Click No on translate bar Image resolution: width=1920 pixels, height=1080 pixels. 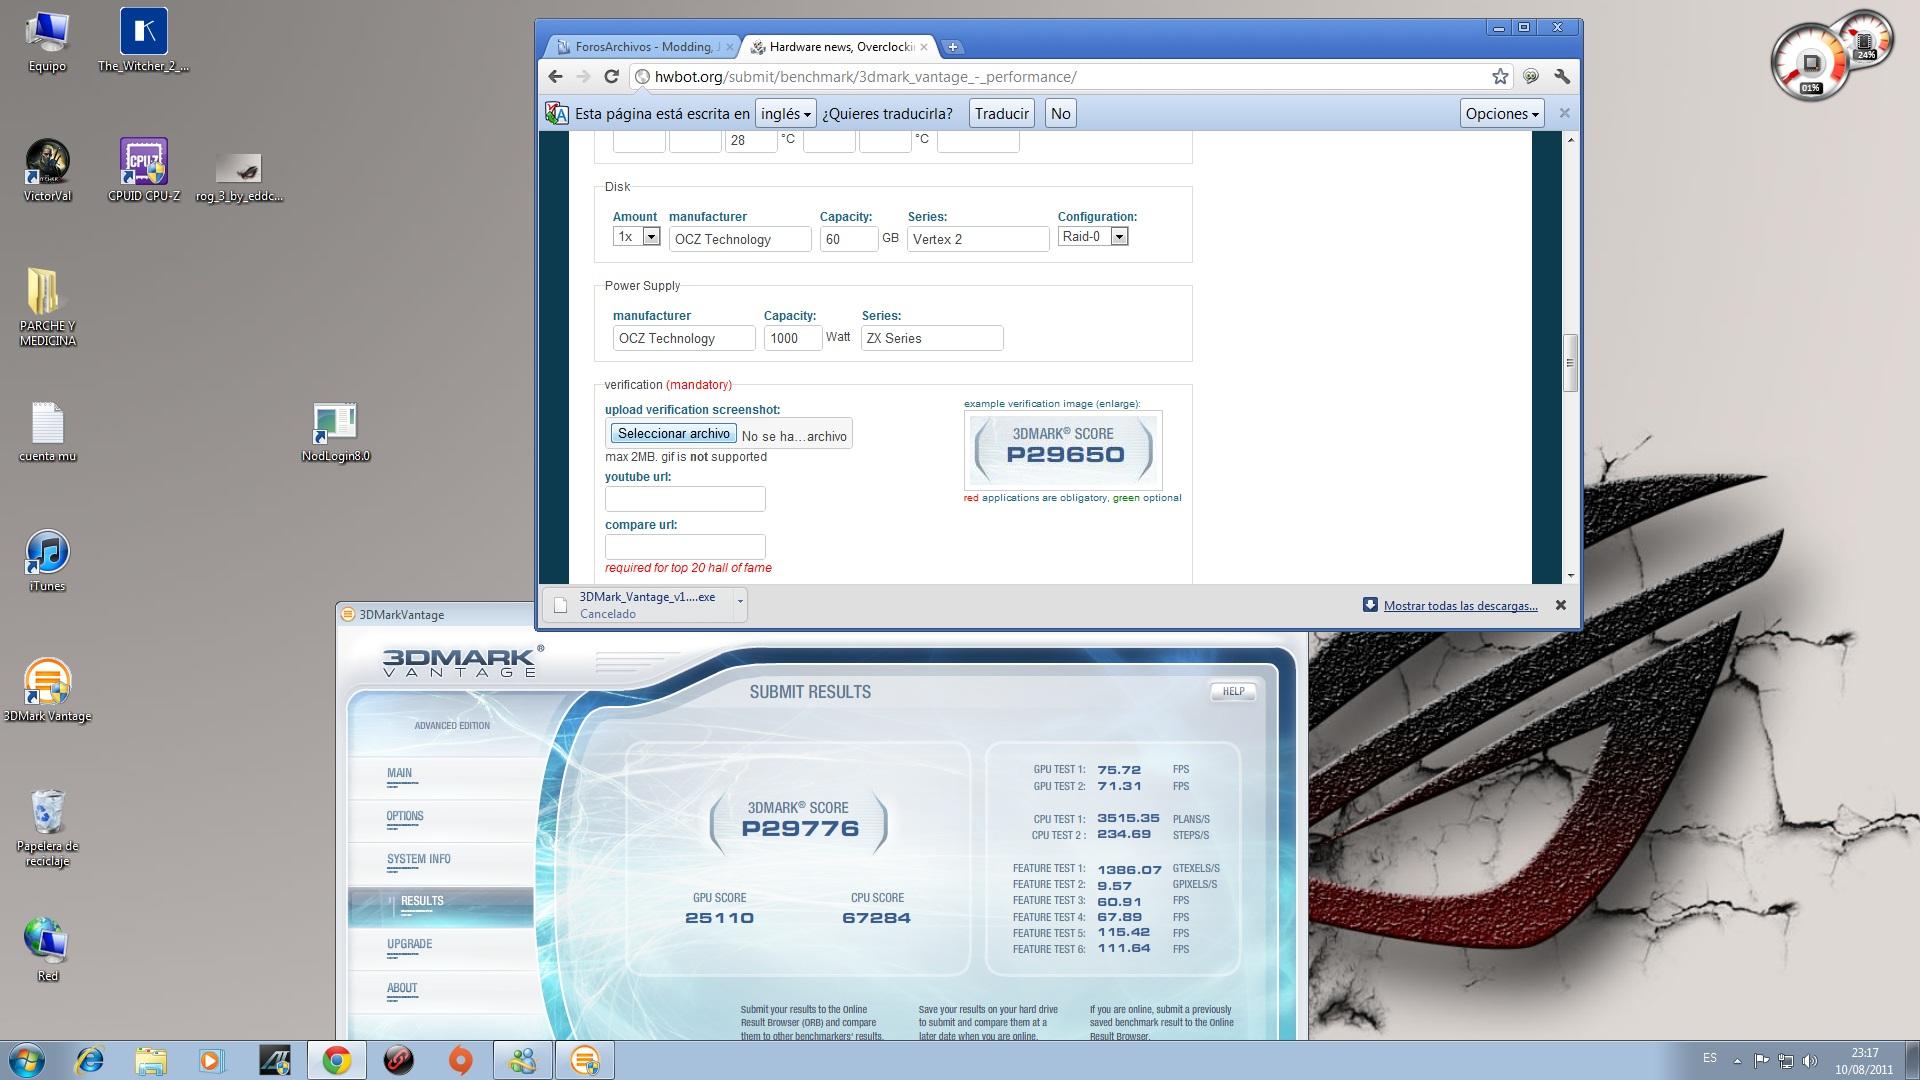(x=1061, y=113)
